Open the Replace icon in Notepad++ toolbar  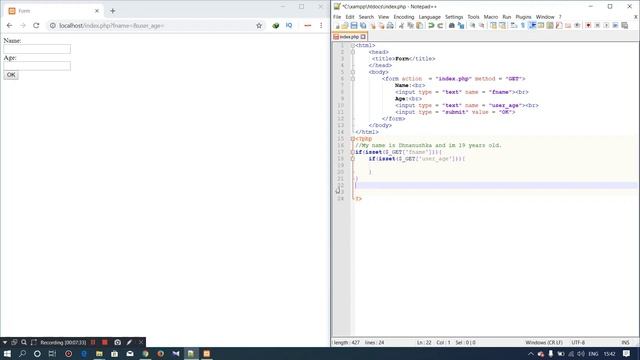tap(461, 26)
